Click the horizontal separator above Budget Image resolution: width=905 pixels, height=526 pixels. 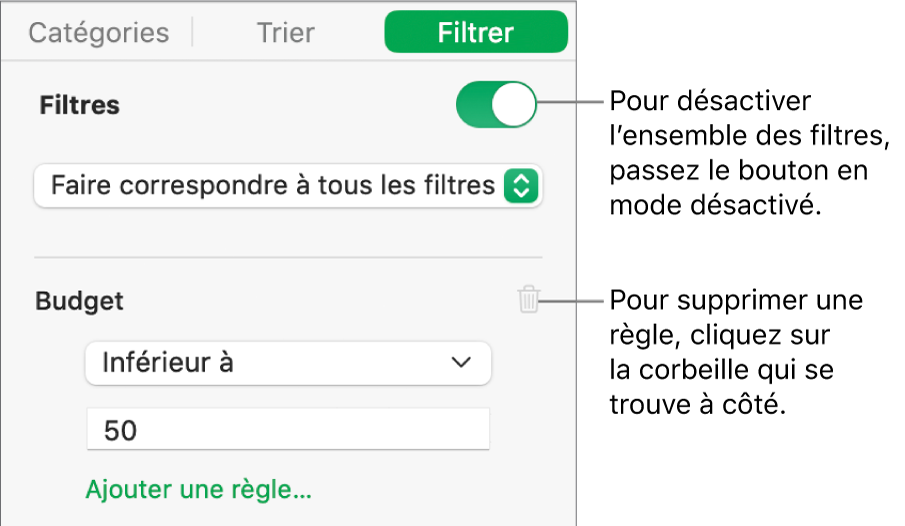(x=288, y=257)
